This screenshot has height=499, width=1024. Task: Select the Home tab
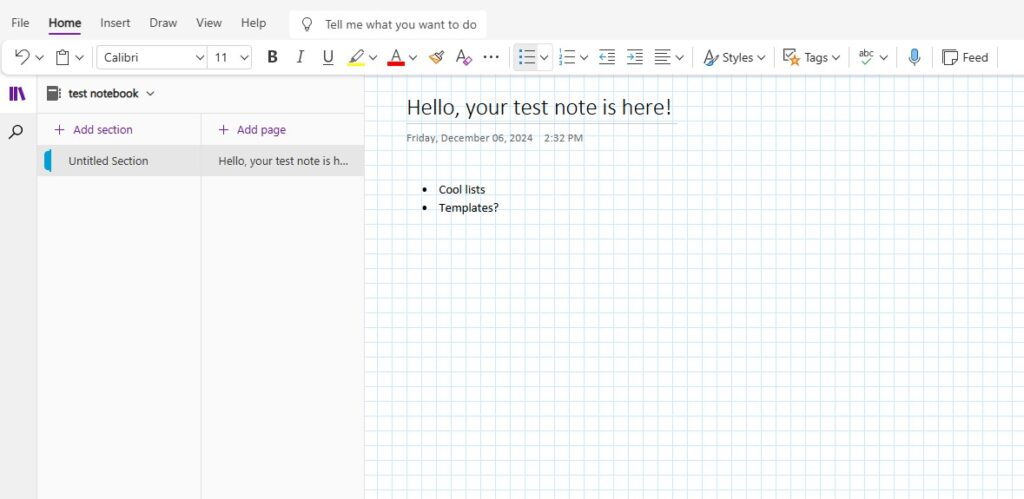point(65,23)
